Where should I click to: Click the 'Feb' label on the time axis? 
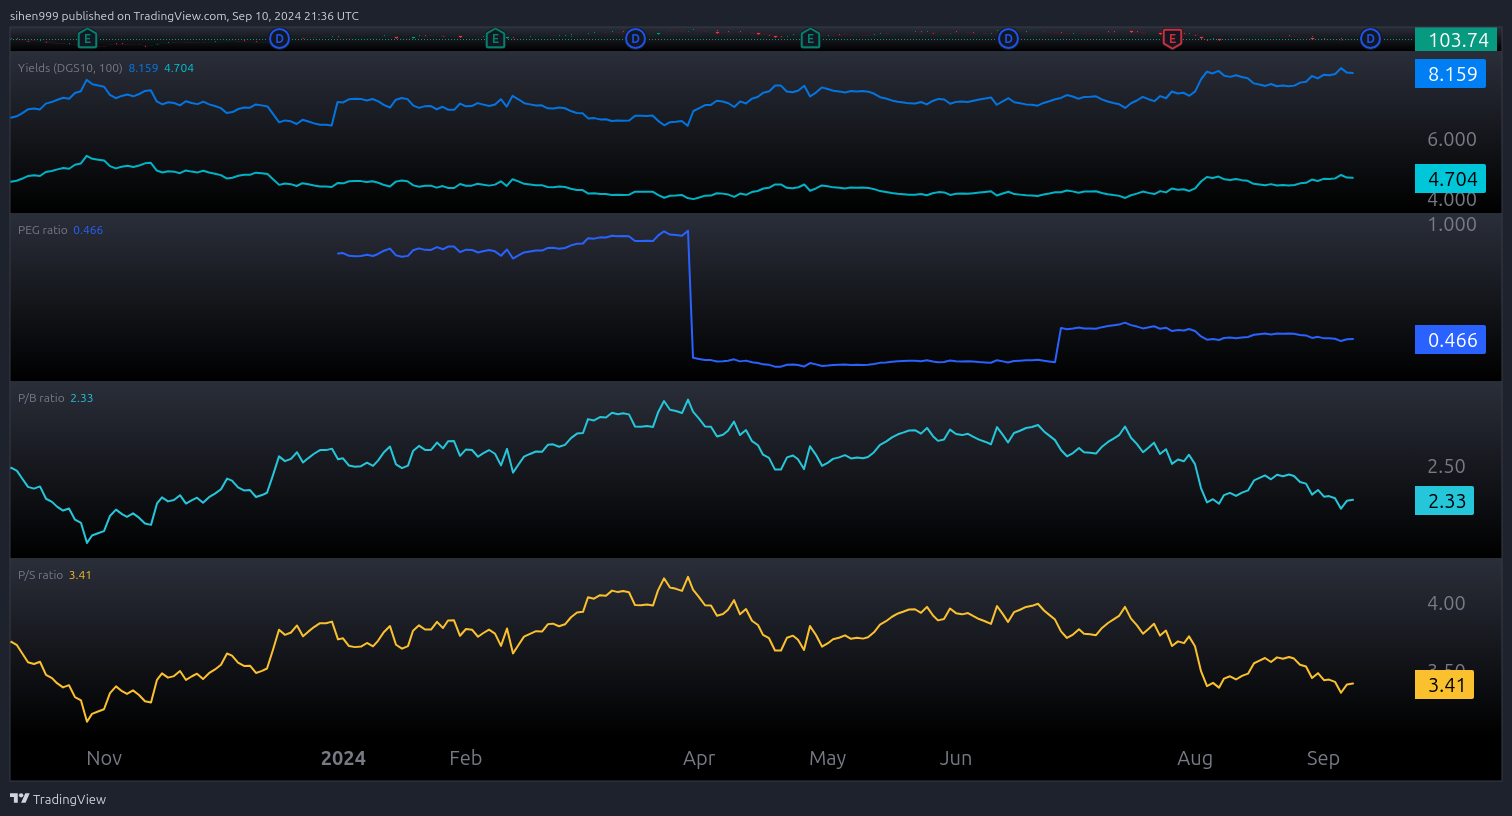pos(466,758)
